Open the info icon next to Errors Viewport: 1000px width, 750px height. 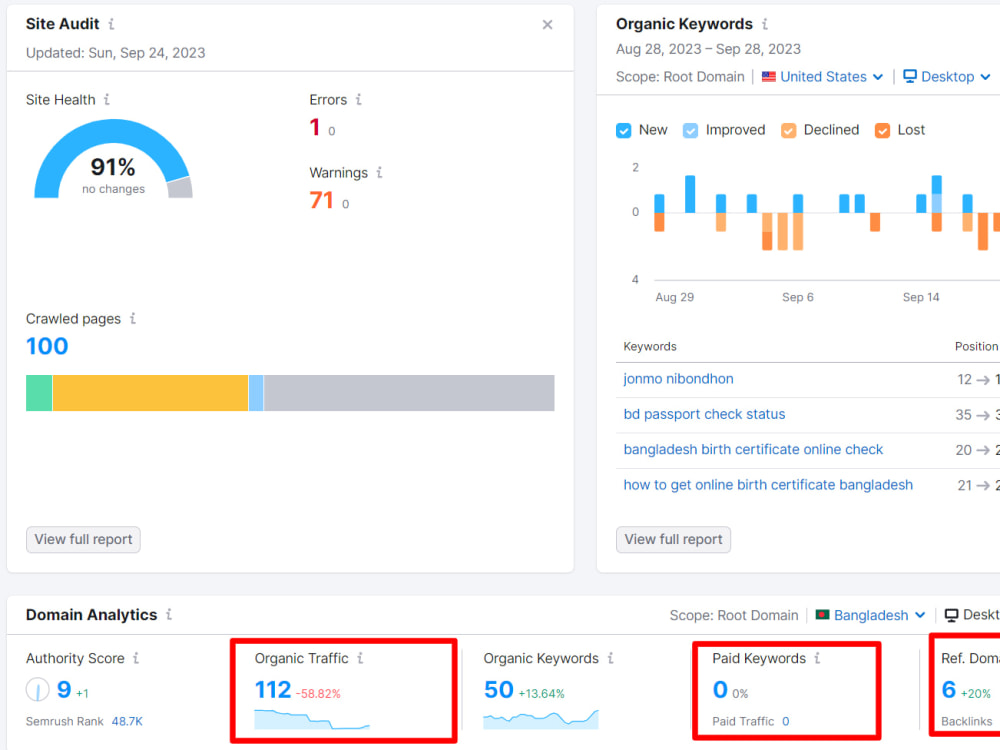tap(358, 99)
